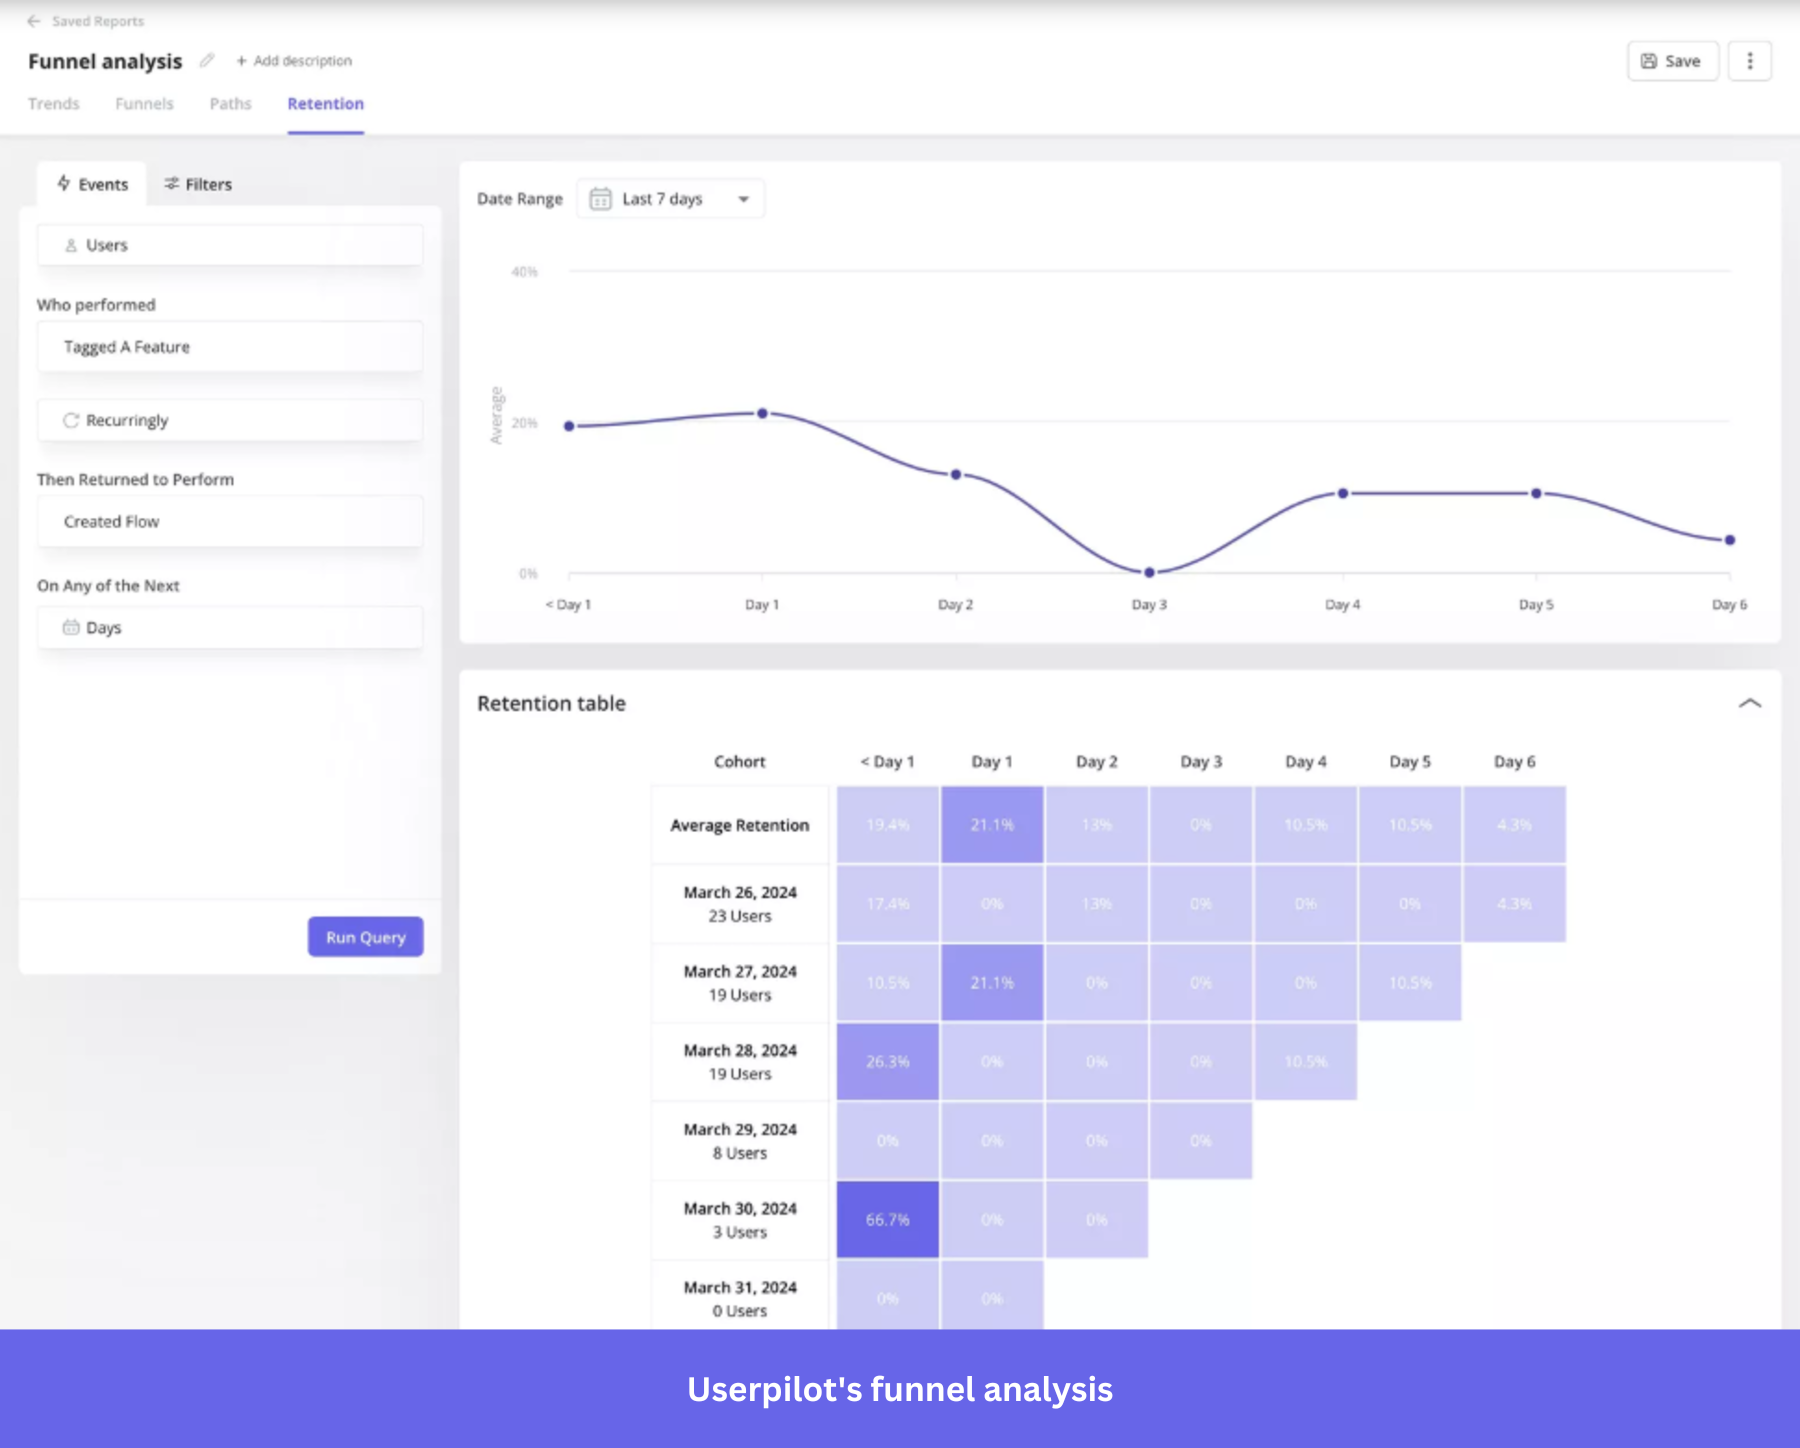Click Add description
This screenshot has width=1800, height=1448.
click(294, 60)
